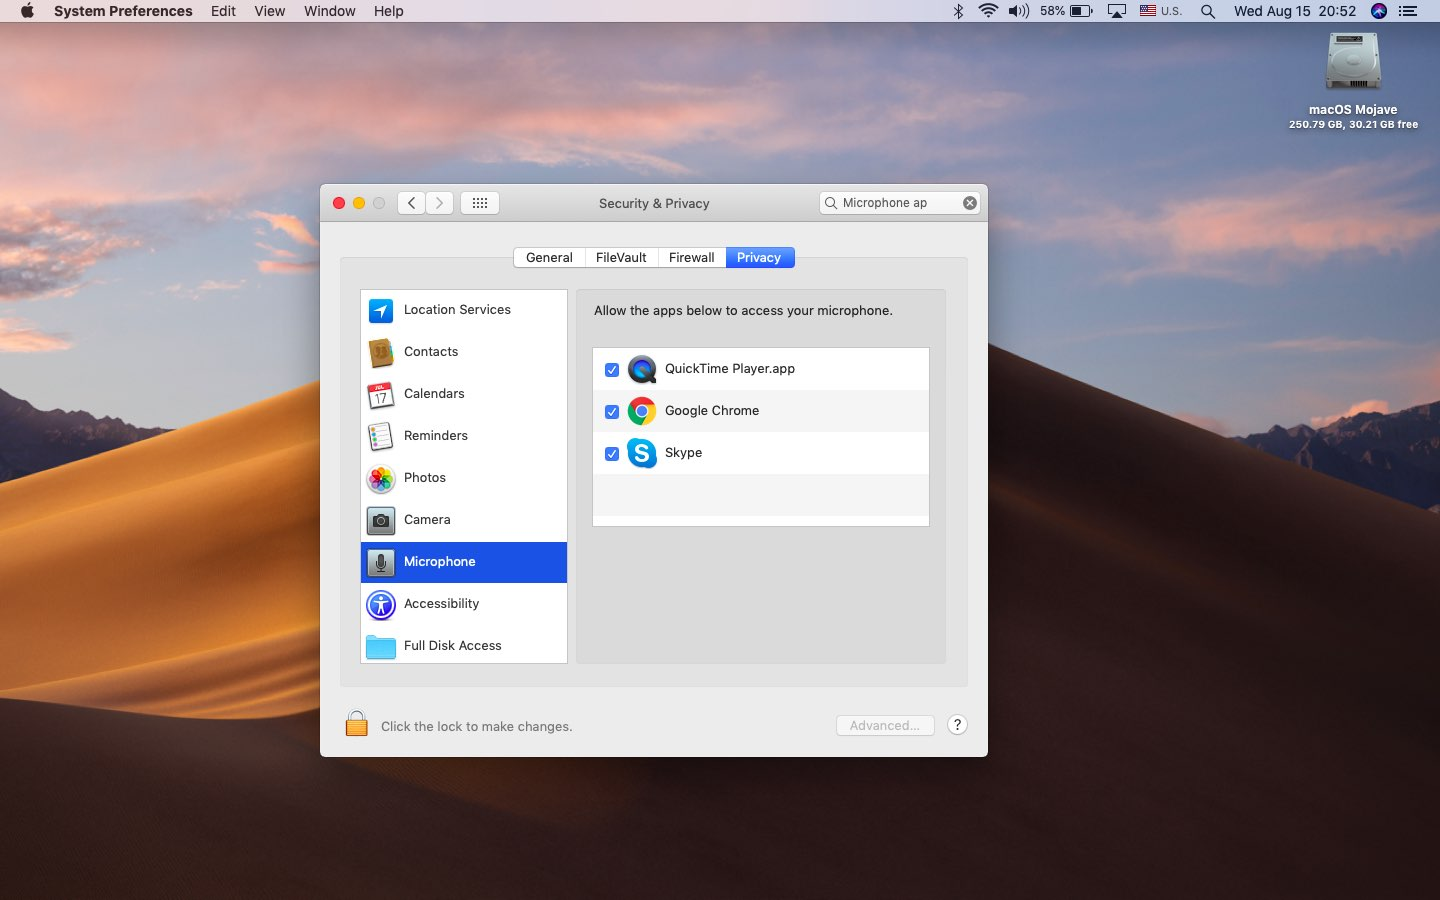Select the Calendars row label
1440x900 pixels.
[x=434, y=394]
